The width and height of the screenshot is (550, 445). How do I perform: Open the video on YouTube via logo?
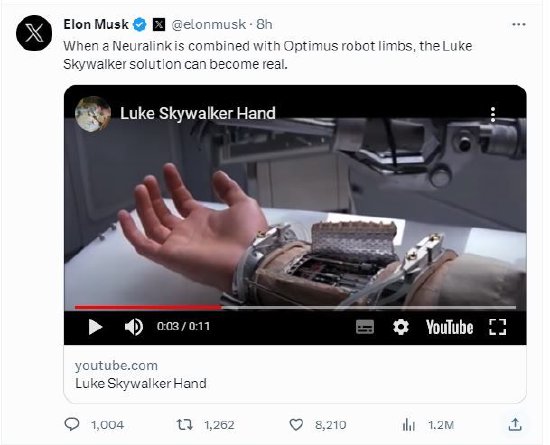tap(449, 327)
